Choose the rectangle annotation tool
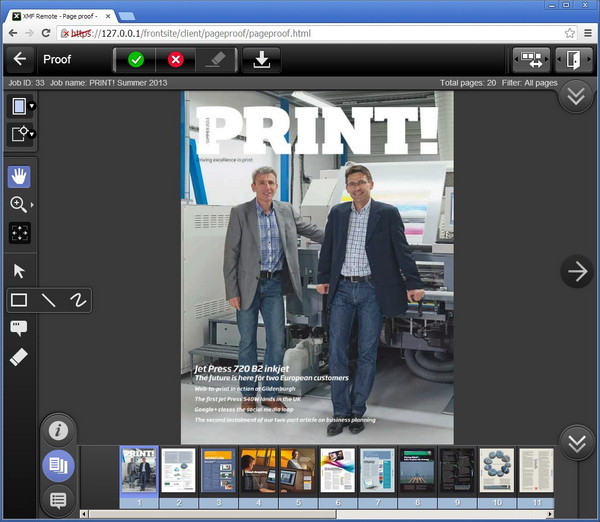 point(19,300)
